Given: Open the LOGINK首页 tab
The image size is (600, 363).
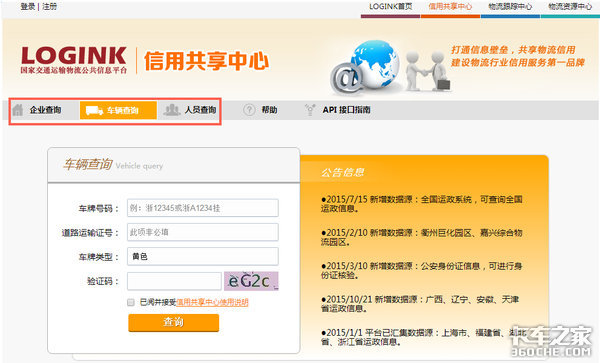Looking at the screenshot, I should pos(391,7).
